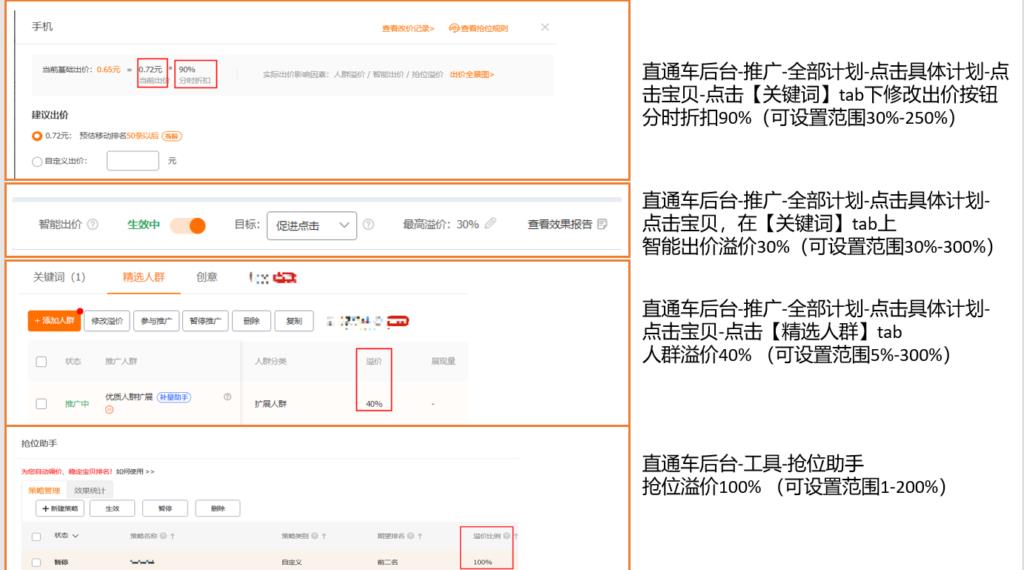Click the 当前 badge beside suggested bid
The height and width of the screenshot is (570, 1024).
(x=172, y=136)
